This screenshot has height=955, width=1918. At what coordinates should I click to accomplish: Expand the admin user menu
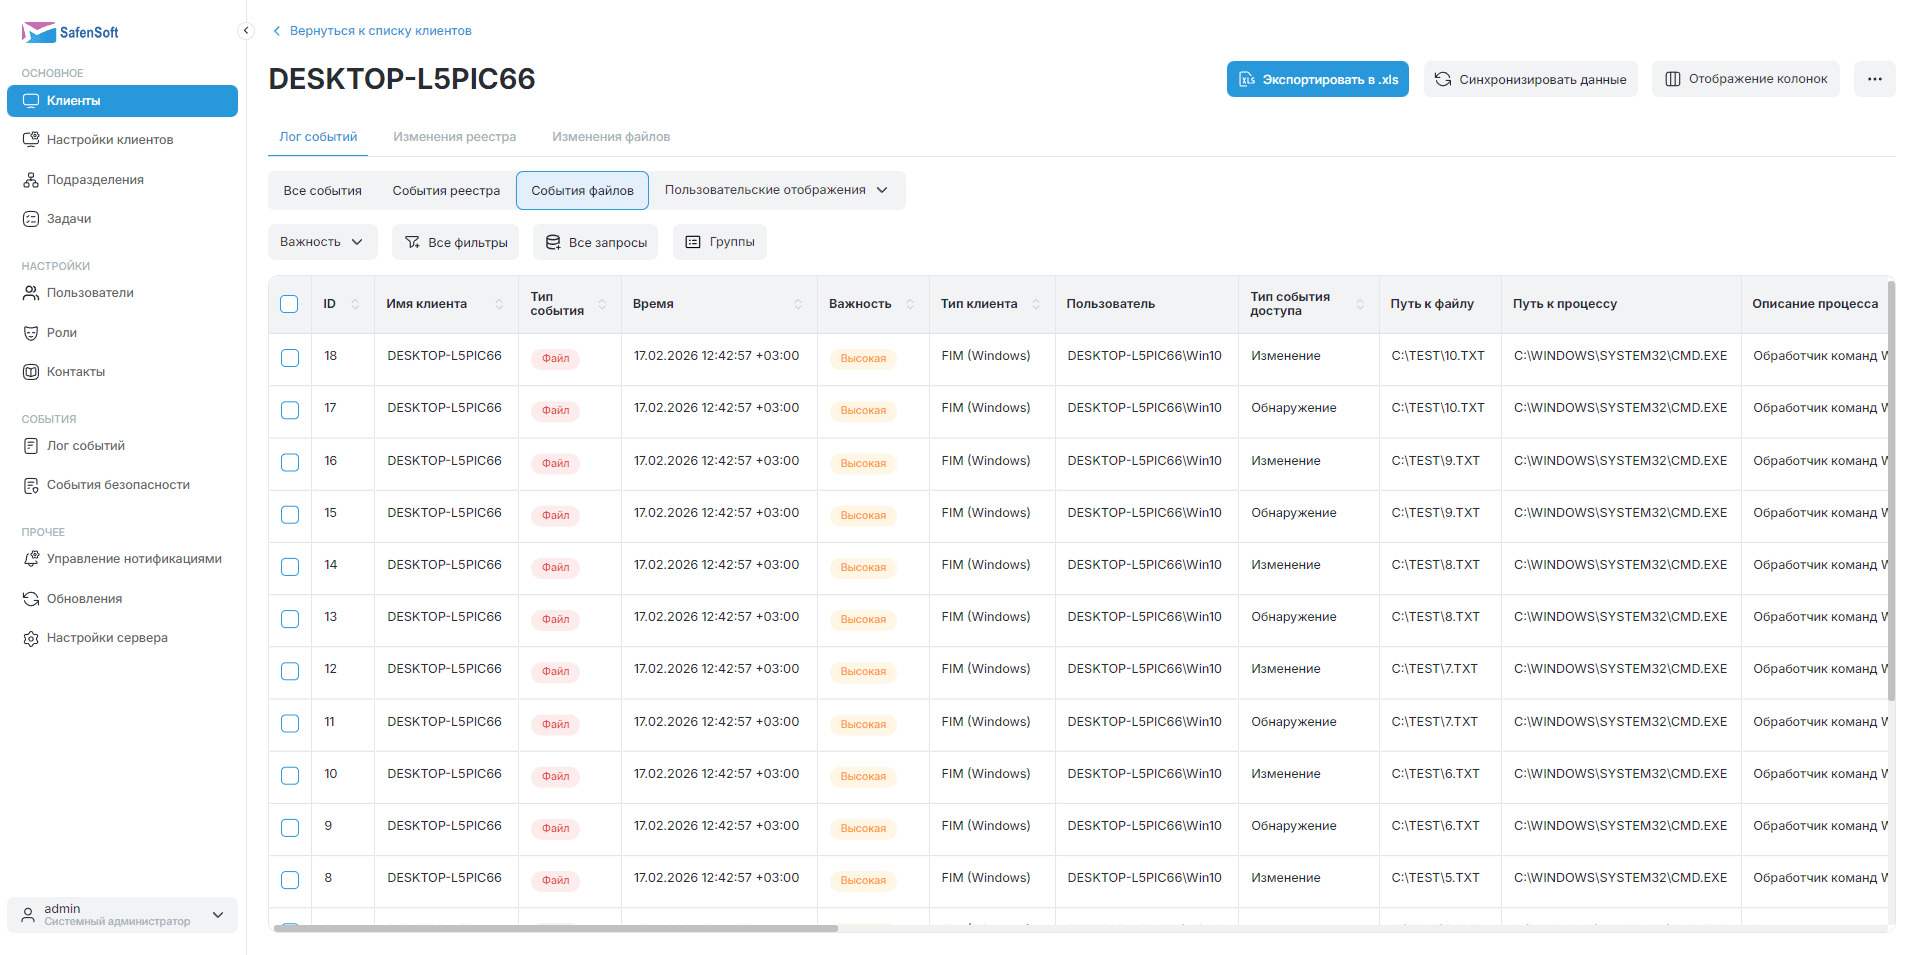(218, 915)
